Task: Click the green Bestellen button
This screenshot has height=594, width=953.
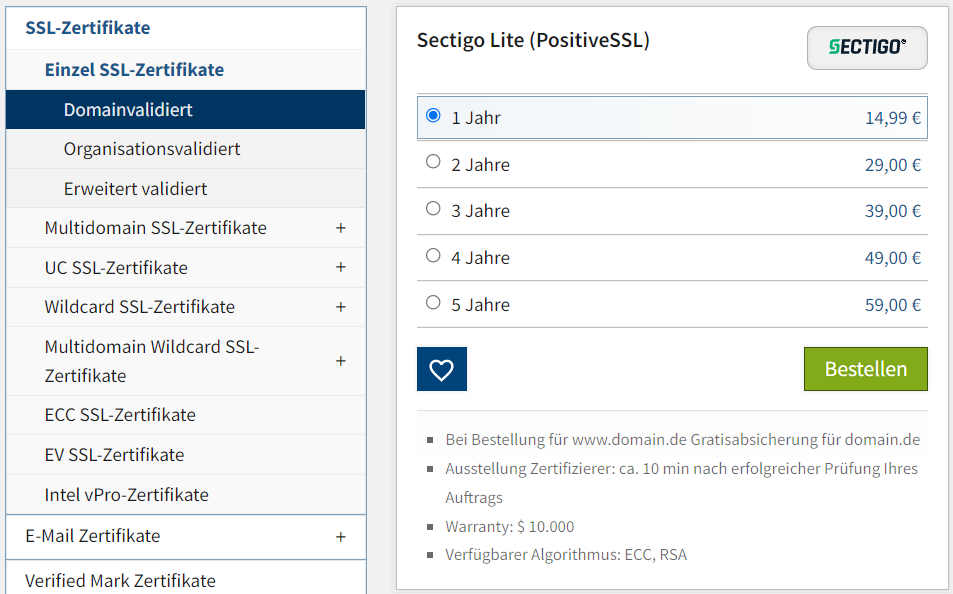Action: (x=865, y=369)
